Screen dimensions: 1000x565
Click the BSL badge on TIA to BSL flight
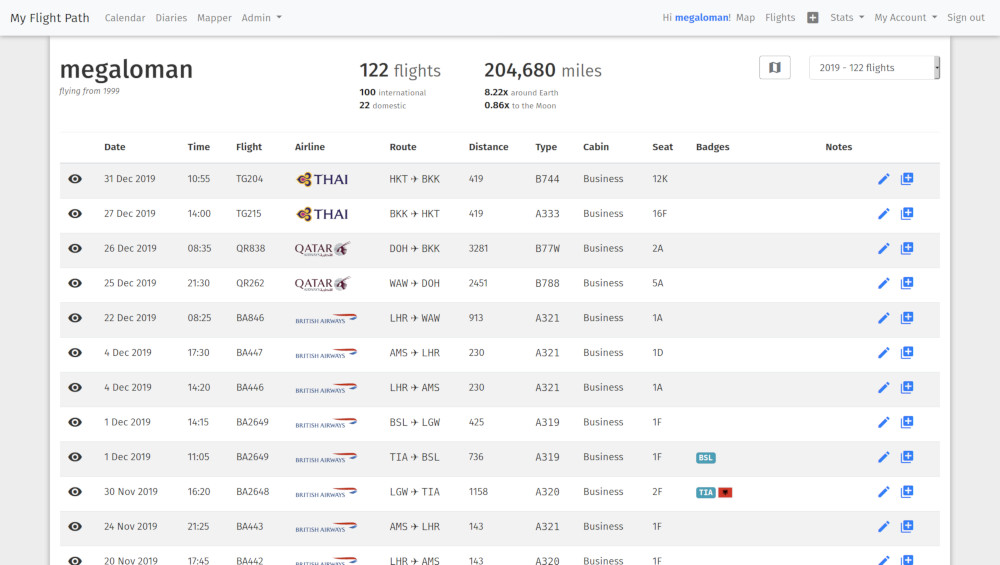(706, 457)
